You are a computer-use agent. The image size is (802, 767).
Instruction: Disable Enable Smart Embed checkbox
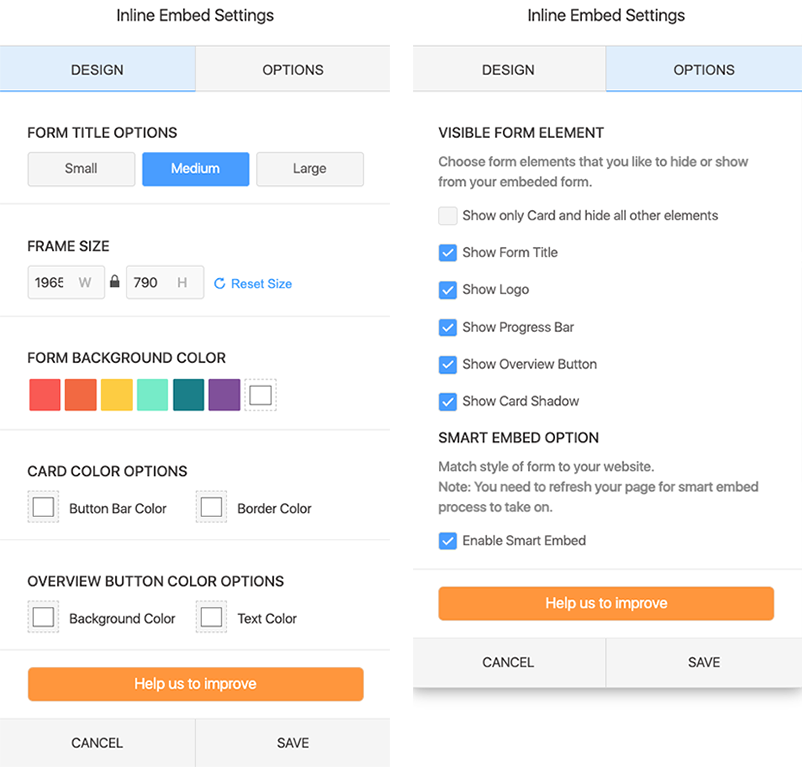point(448,540)
